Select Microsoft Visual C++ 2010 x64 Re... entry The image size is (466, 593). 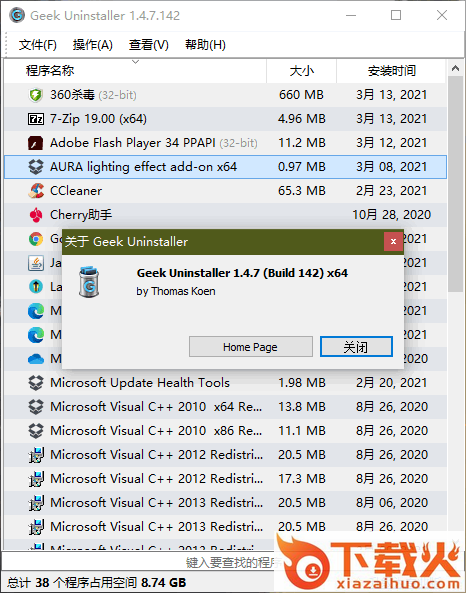pos(156,407)
